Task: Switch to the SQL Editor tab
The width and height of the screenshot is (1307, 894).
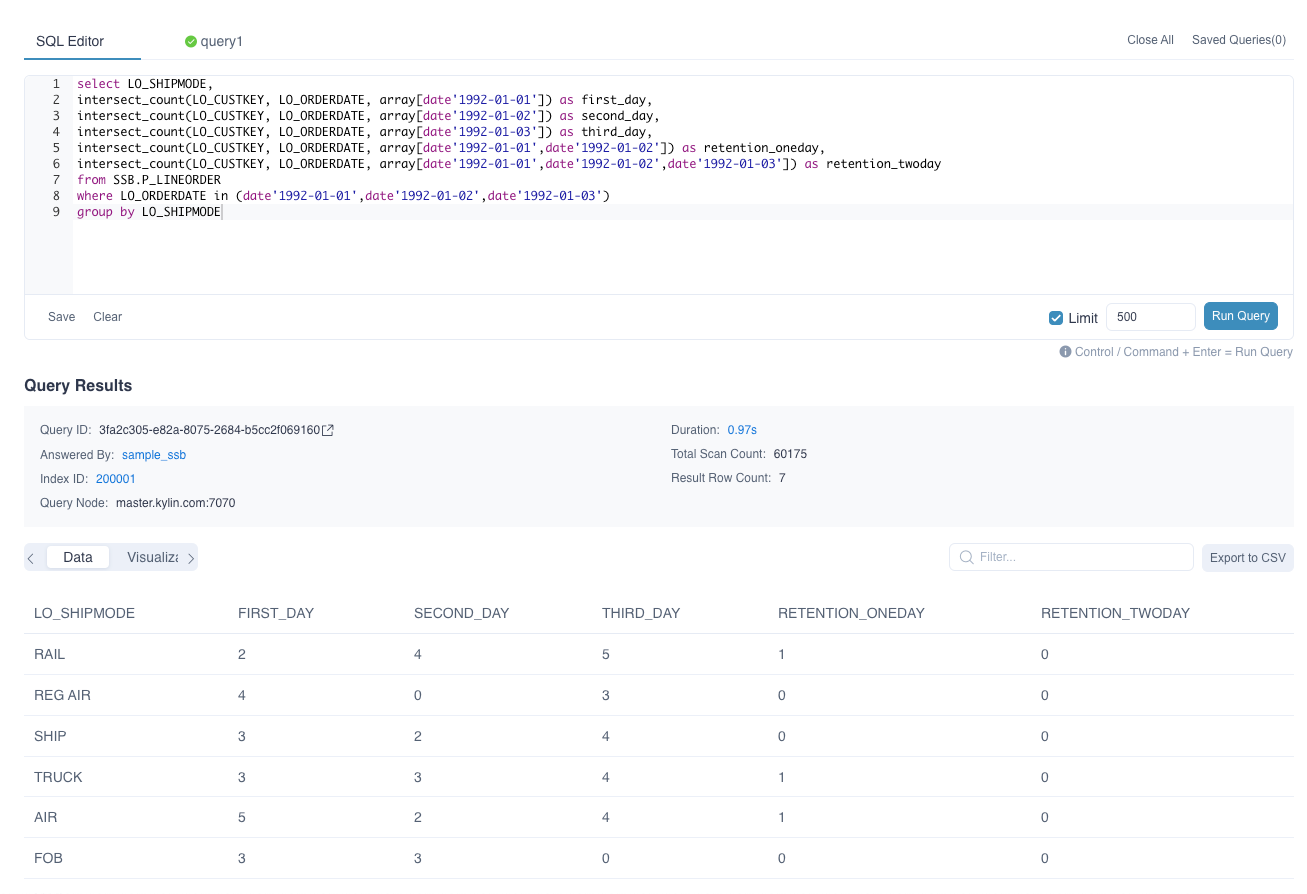Action: [x=70, y=41]
